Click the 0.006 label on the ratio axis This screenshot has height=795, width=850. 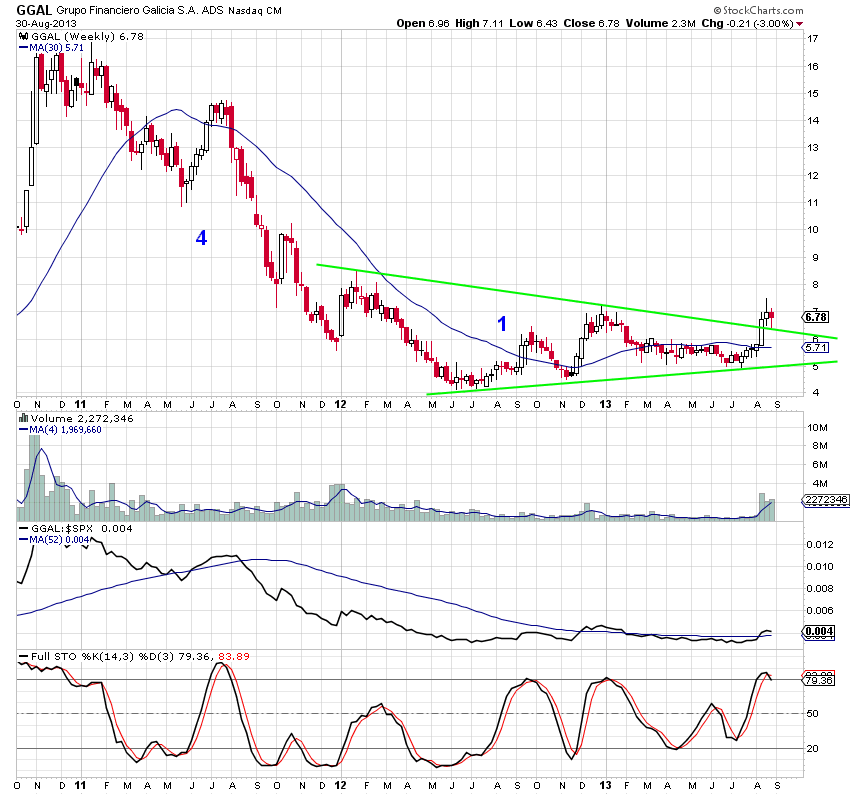click(820, 611)
